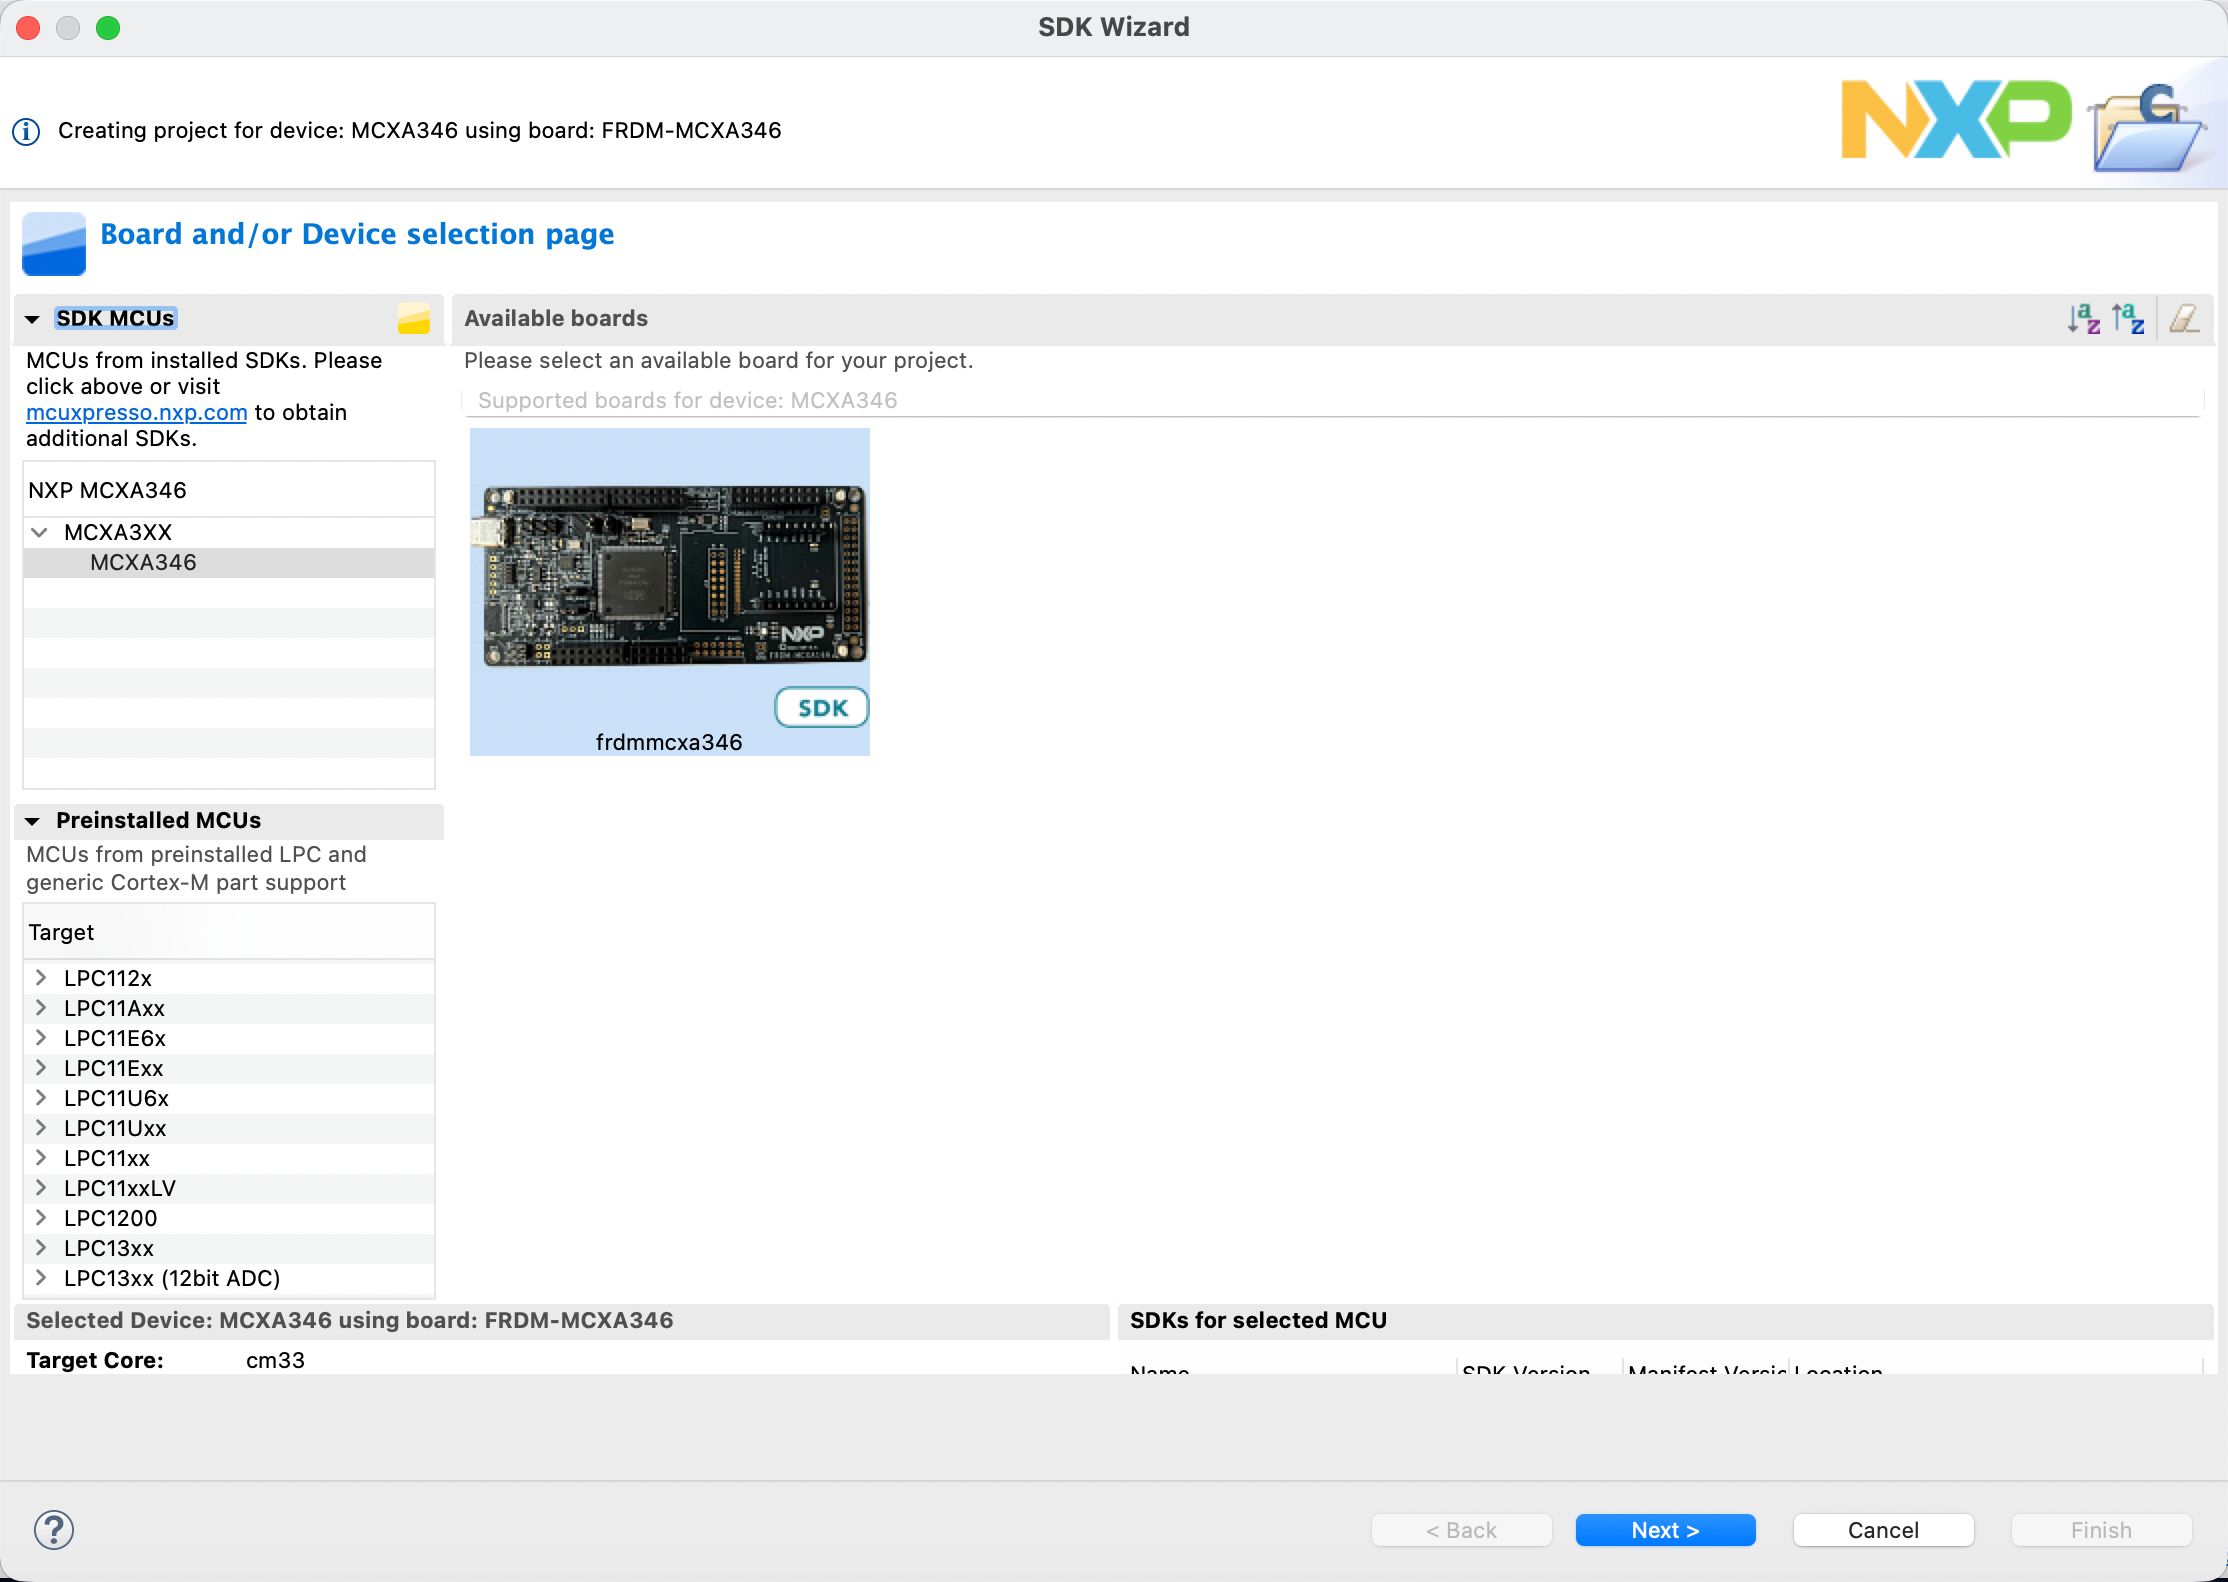Expand the LPC11U6x target

click(x=41, y=1098)
